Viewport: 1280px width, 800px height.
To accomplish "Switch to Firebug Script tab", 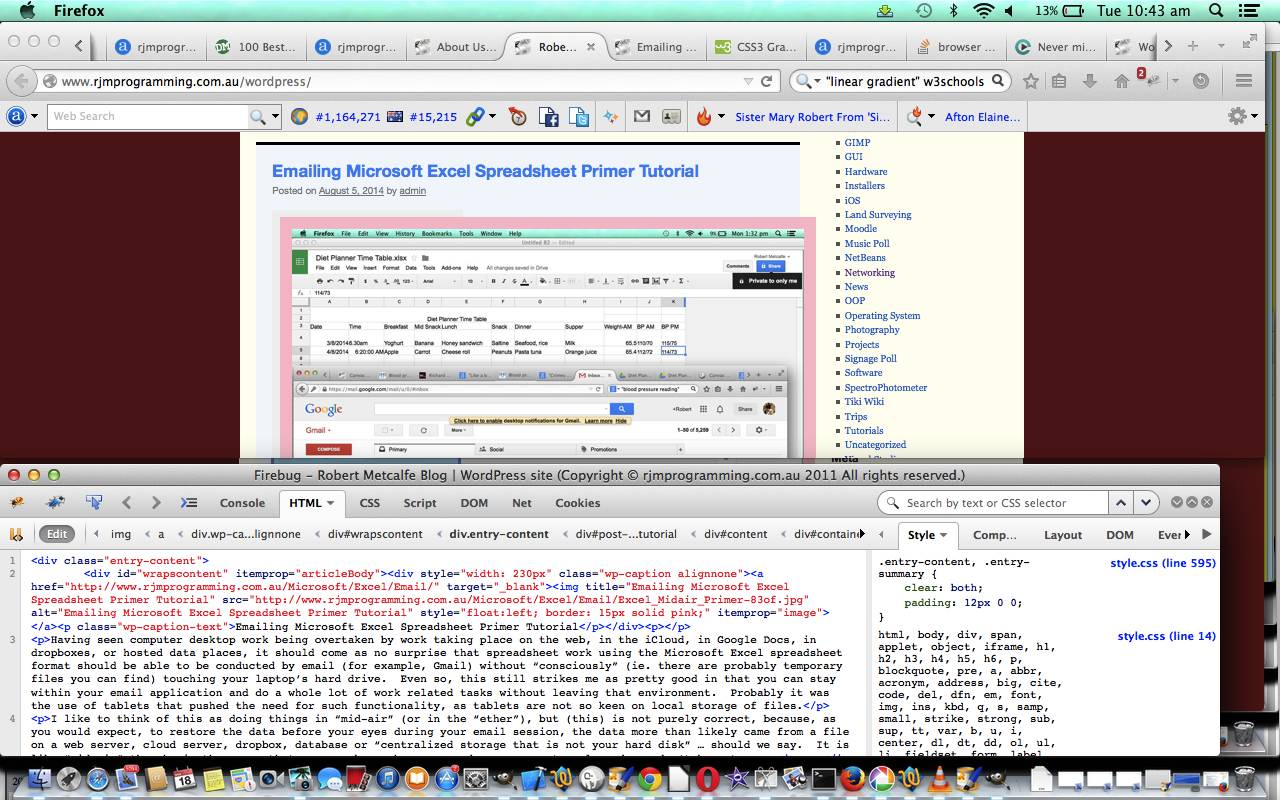I will 420,503.
